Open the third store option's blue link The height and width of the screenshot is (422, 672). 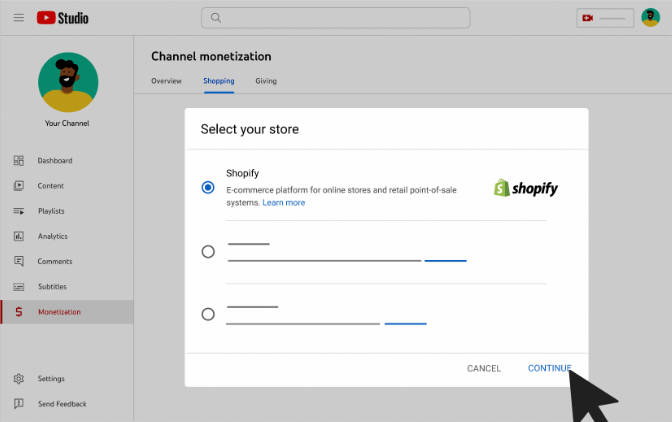tap(405, 324)
